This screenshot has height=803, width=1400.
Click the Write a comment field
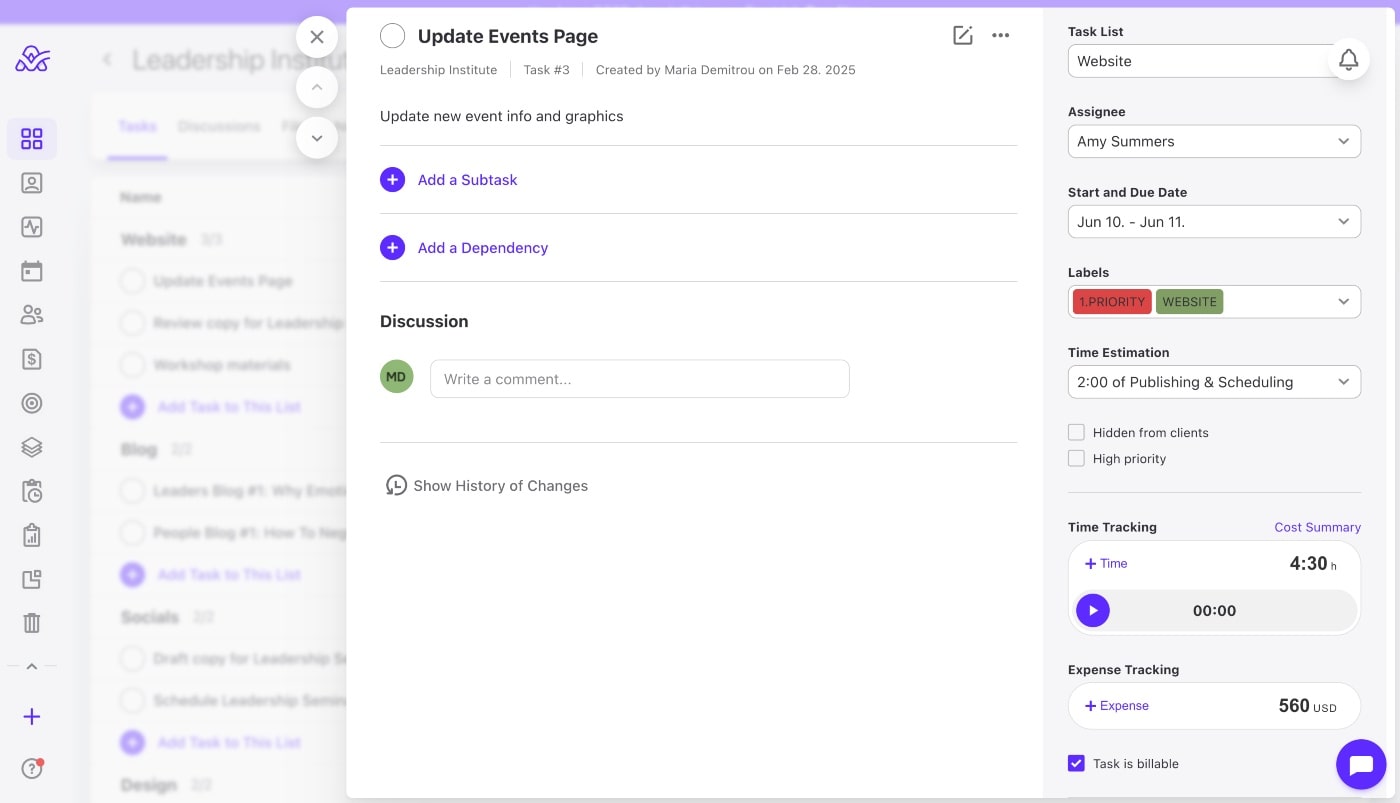tap(639, 379)
